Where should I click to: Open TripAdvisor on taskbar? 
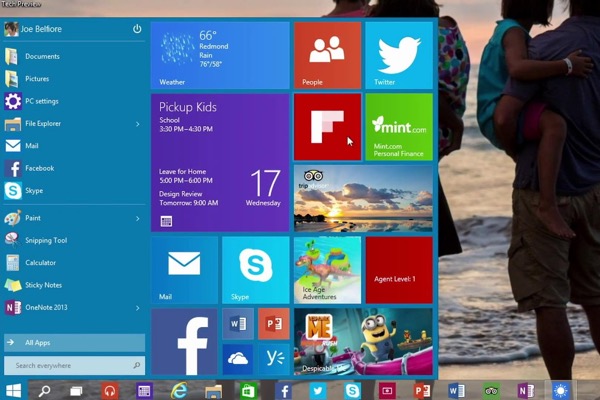point(491,391)
